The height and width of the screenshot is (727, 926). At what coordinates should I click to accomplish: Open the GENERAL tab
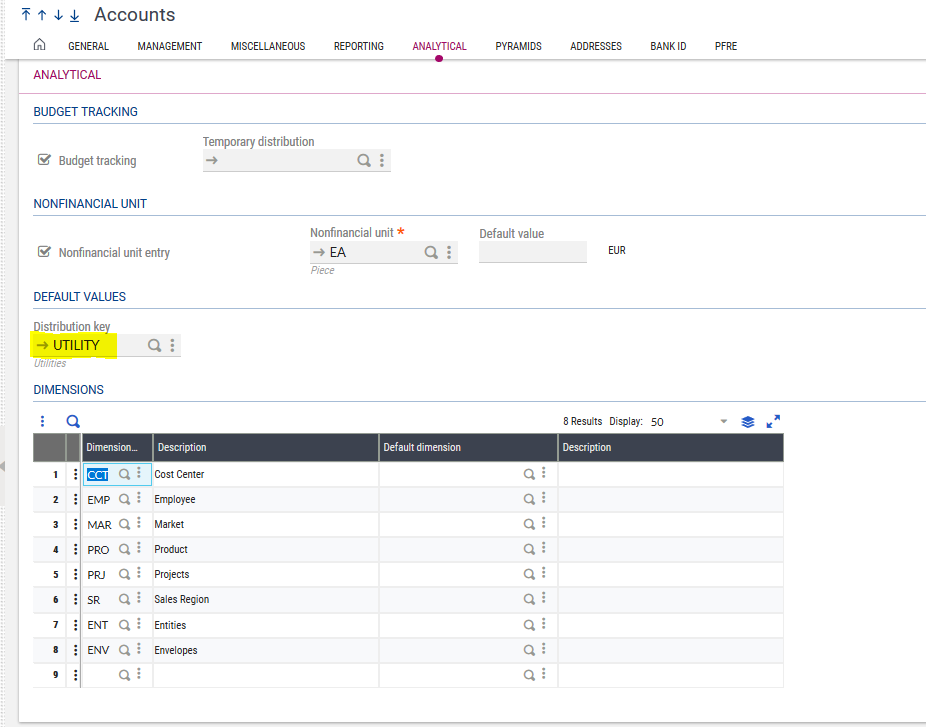(88, 46)
